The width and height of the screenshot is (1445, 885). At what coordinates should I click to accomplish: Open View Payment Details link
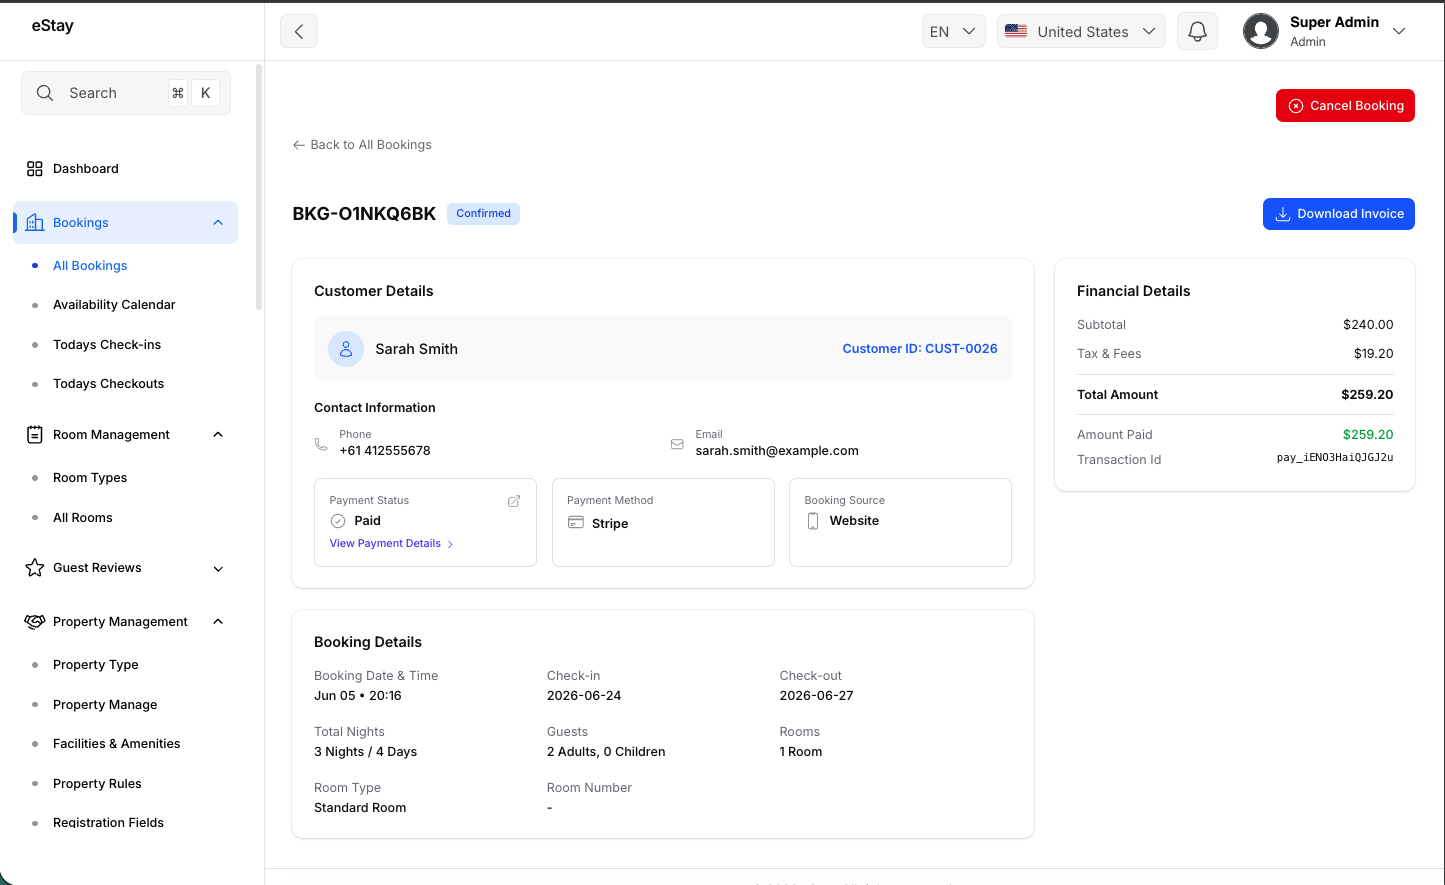[391, 544]
